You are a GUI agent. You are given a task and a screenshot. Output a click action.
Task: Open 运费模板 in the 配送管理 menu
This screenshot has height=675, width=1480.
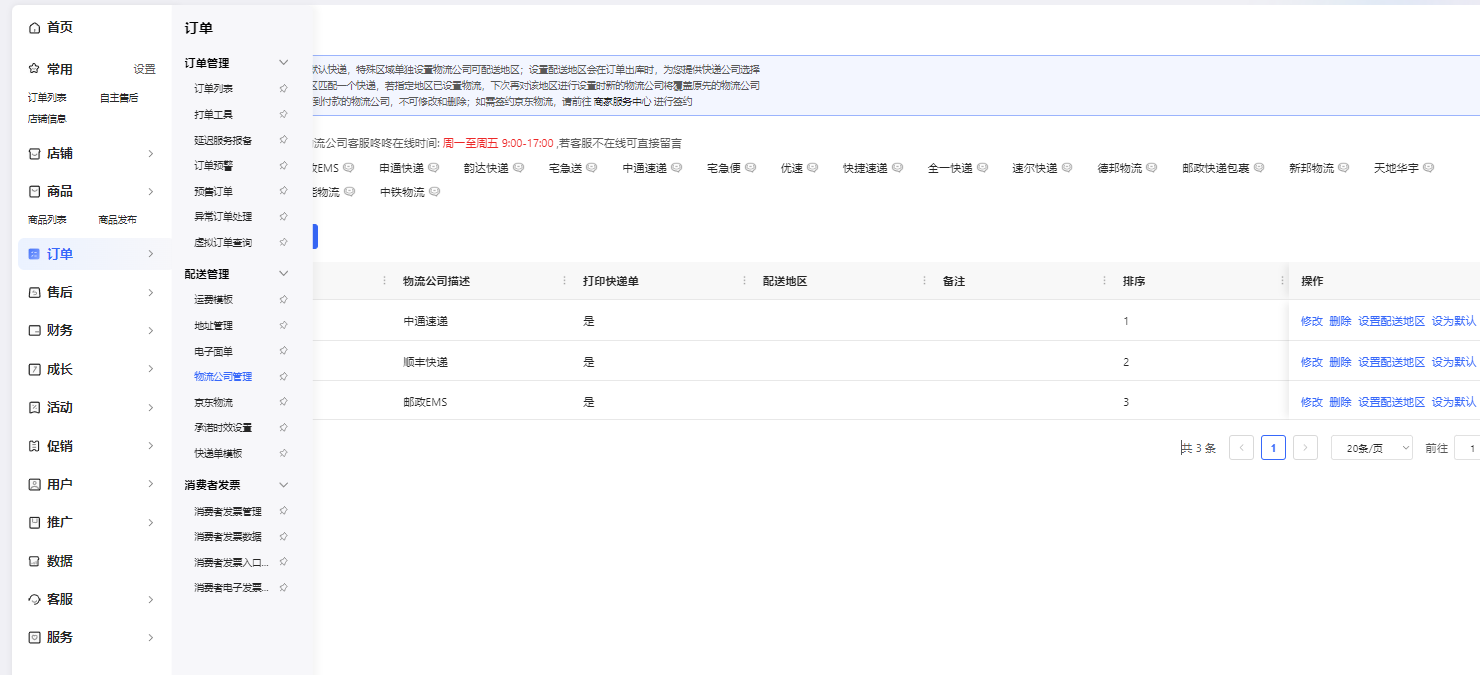(214, 299)
